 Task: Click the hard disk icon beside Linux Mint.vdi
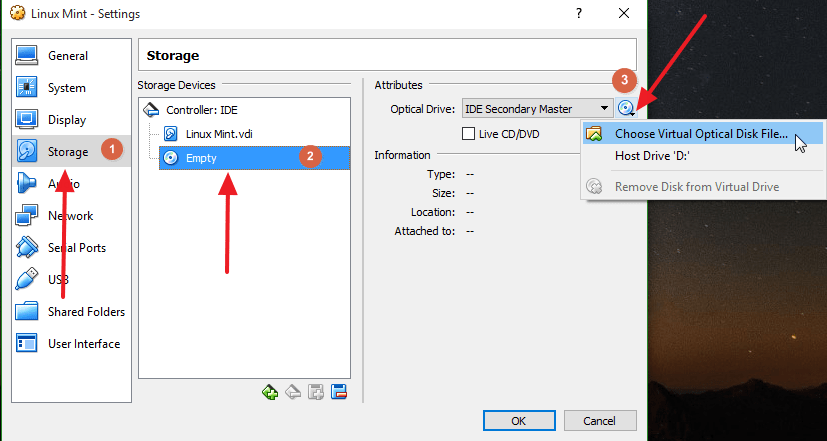pos(171,133)
